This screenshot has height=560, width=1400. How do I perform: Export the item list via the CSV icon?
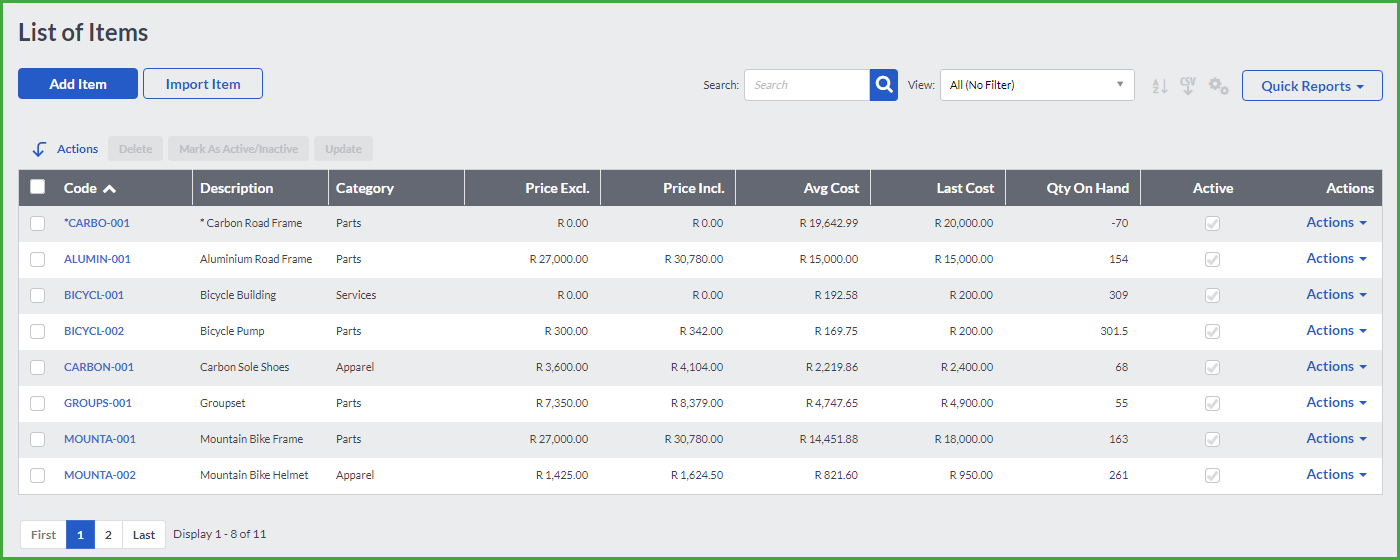tap(1188, 86)
